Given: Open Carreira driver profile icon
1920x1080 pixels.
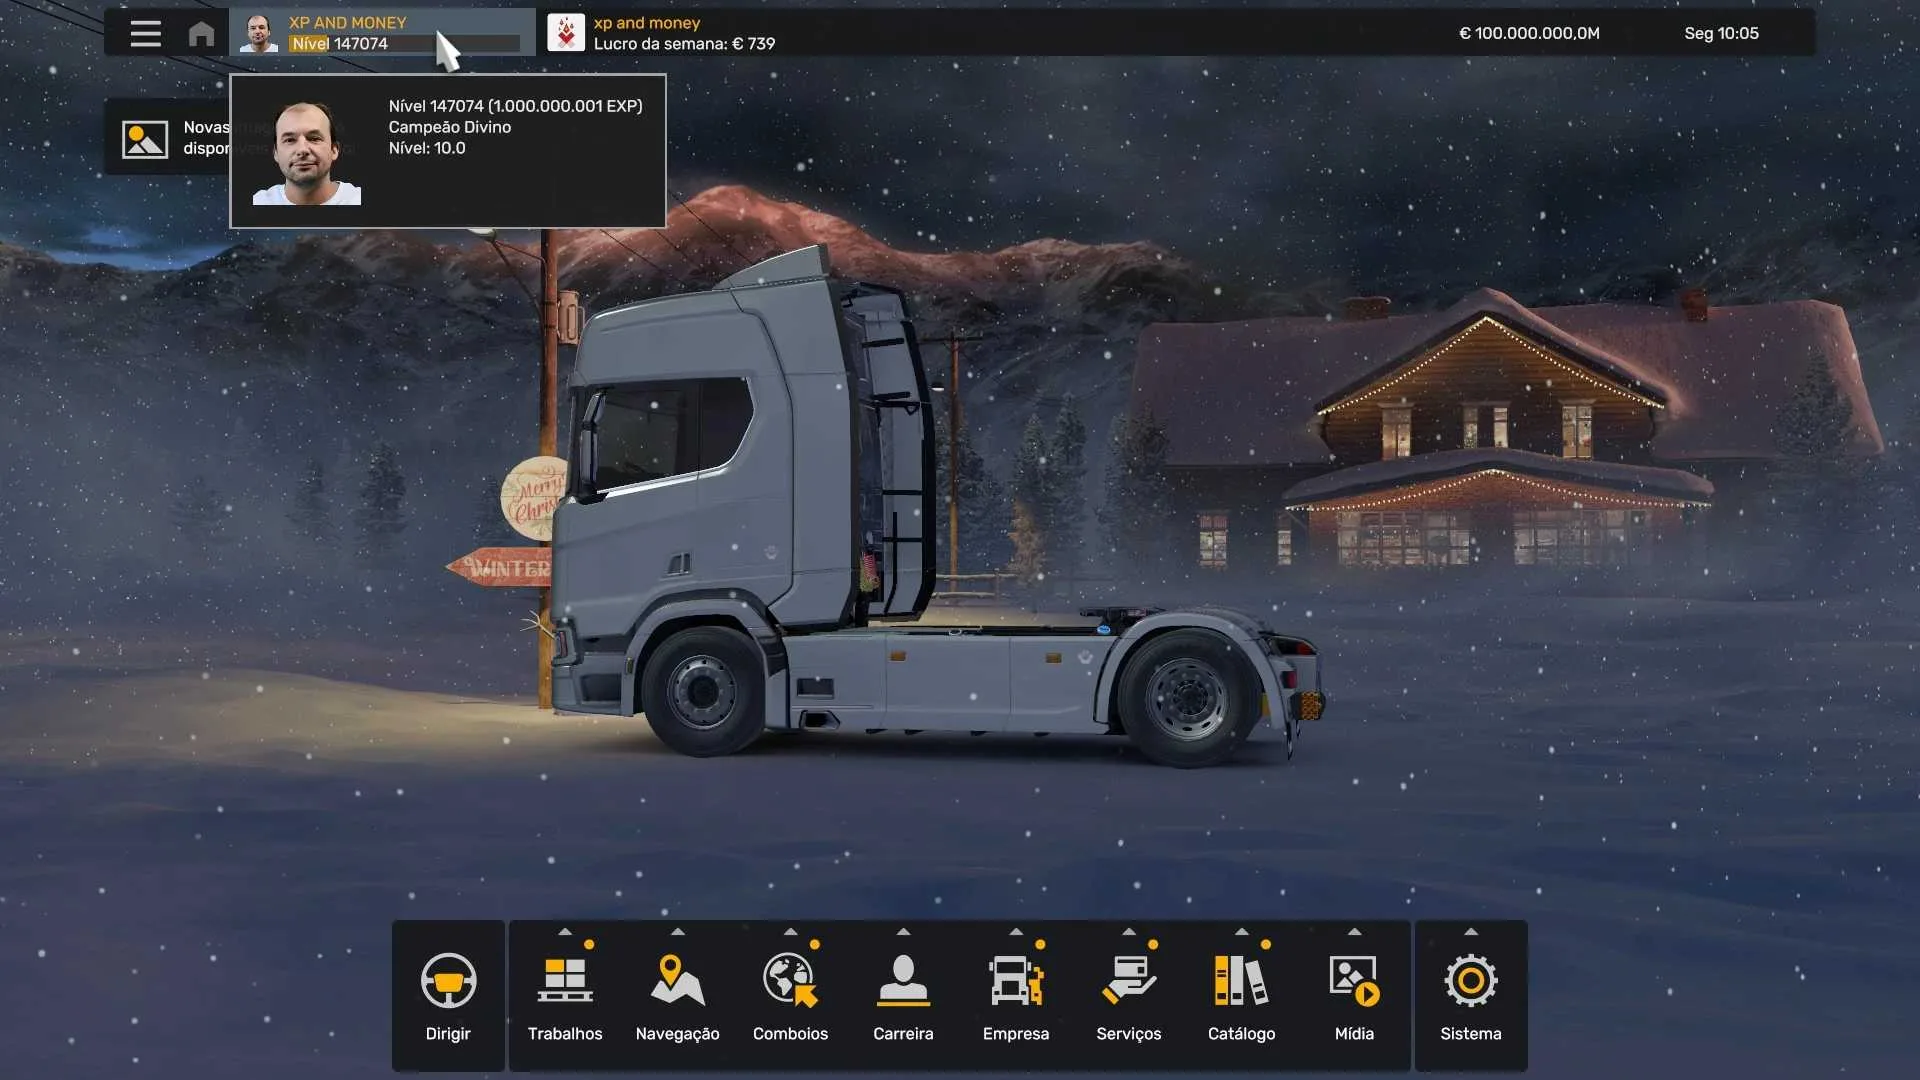Looking at the screenshot, I should coord(903,981).
